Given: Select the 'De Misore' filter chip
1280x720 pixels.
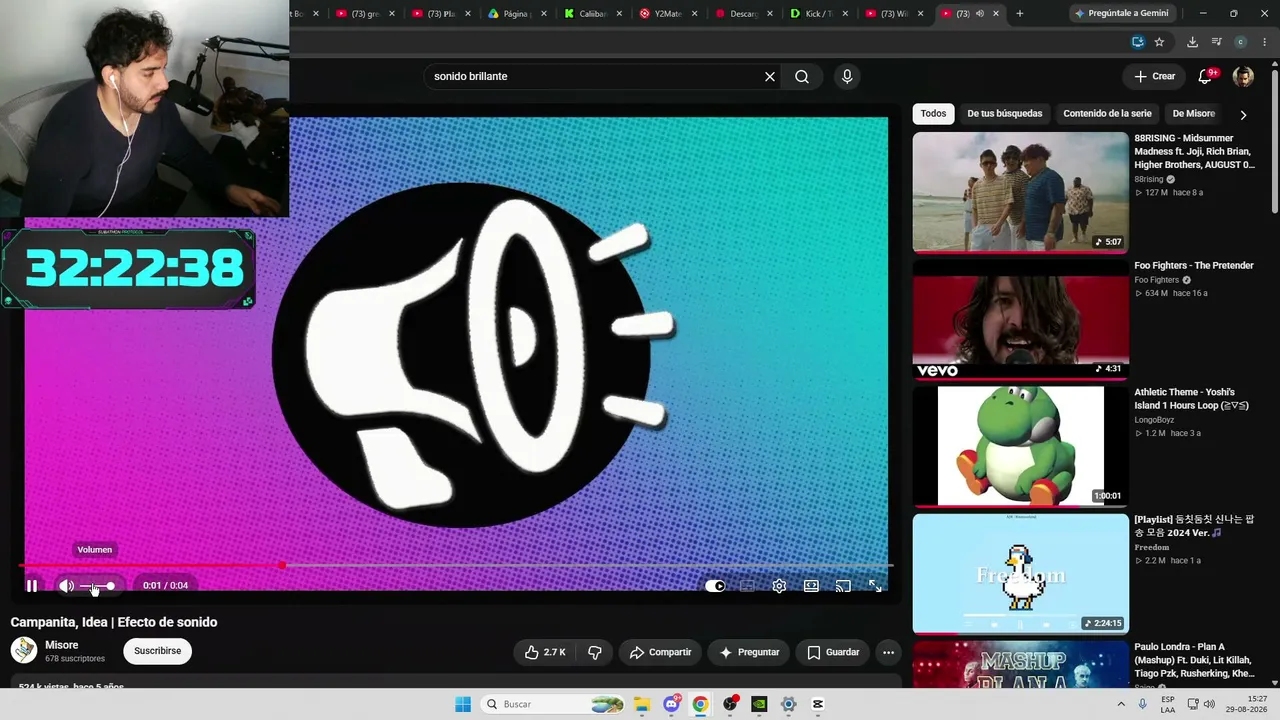Looking at the screenshot, I should point(1193,114).
